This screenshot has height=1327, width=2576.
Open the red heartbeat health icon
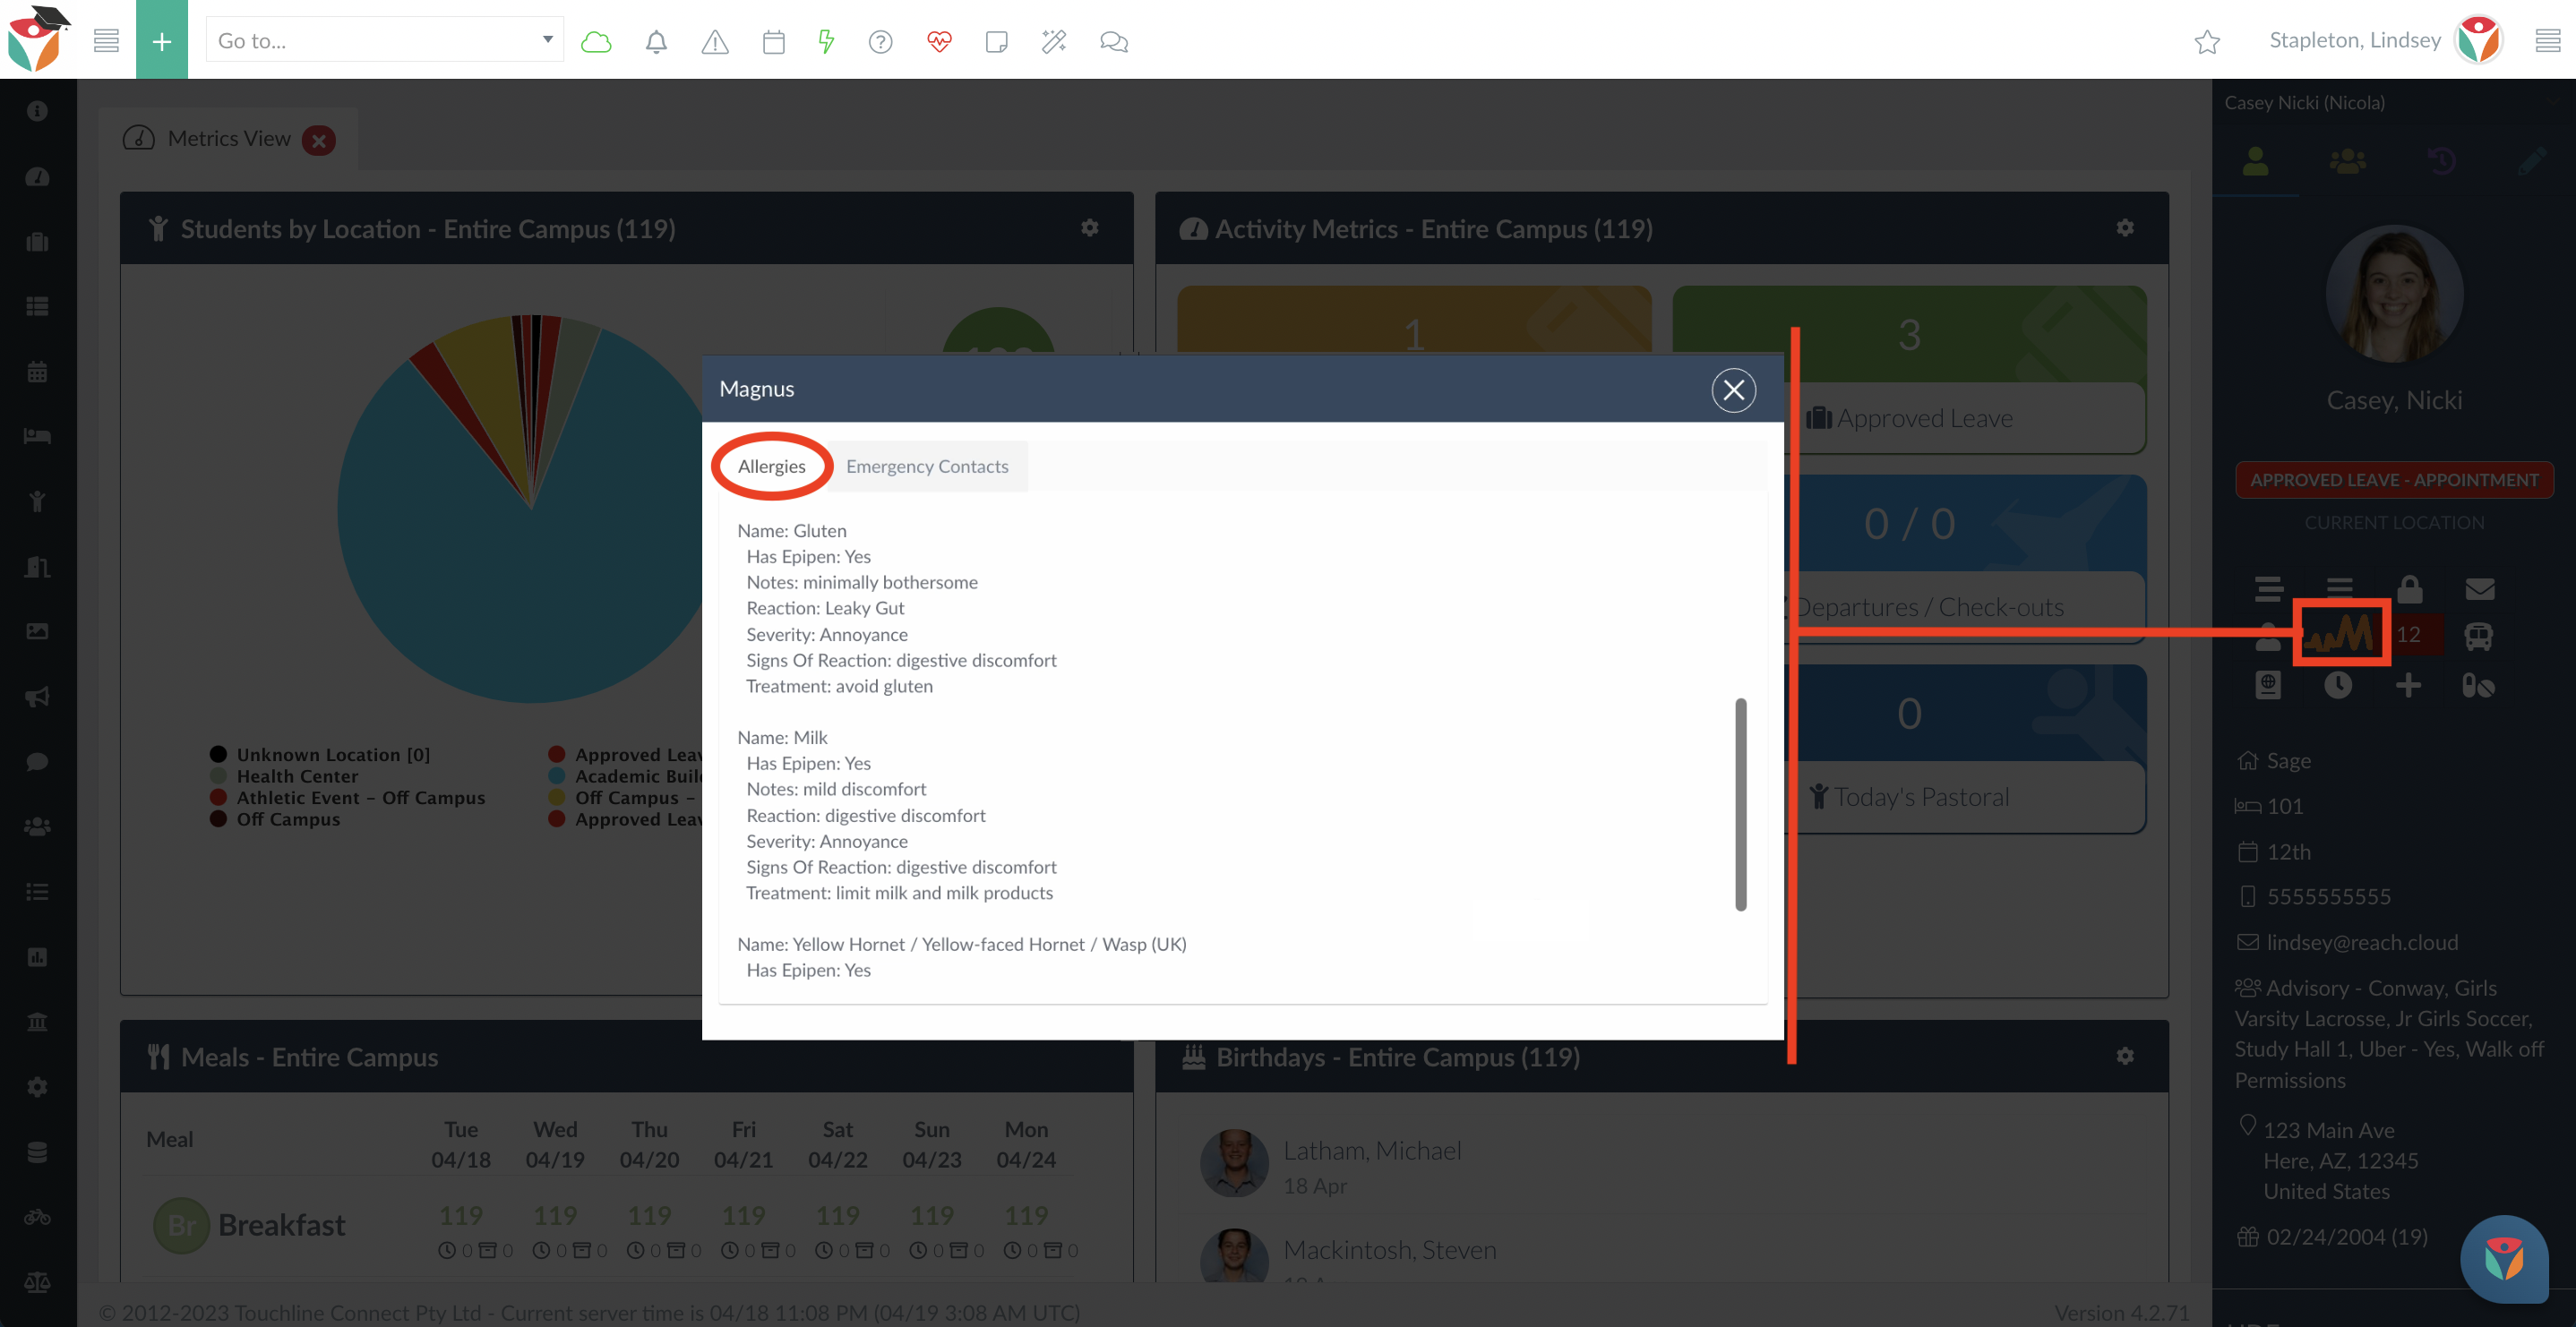click(x=939, y=41)
